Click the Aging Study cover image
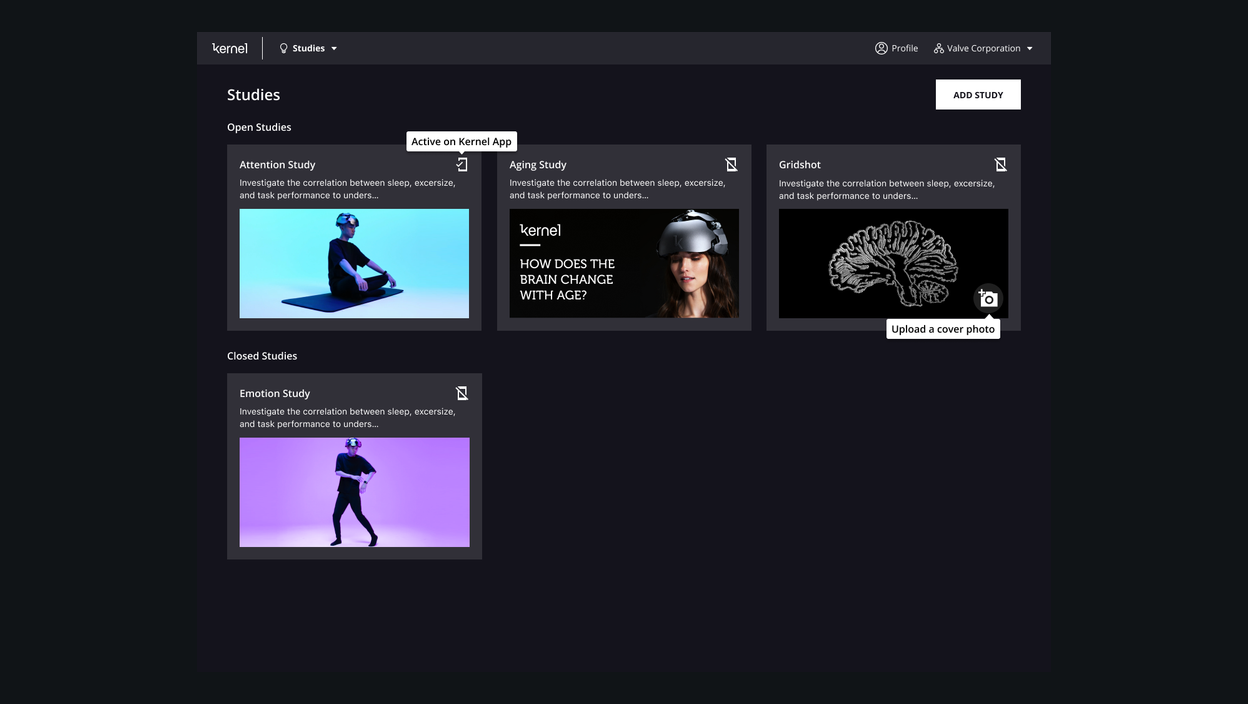The width and height of the screenshot is (1248, 704). pyautogui.click(x=624, y=264)
